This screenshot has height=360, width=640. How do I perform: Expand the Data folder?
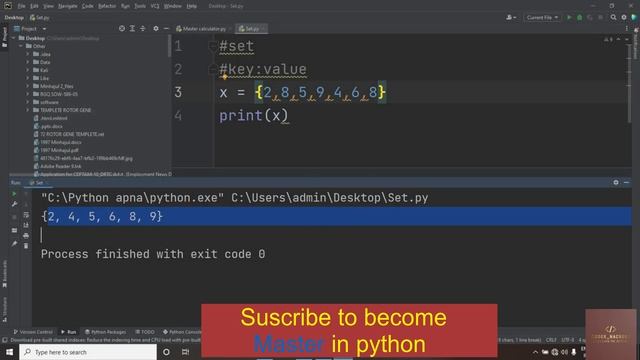tap(28, 62)
